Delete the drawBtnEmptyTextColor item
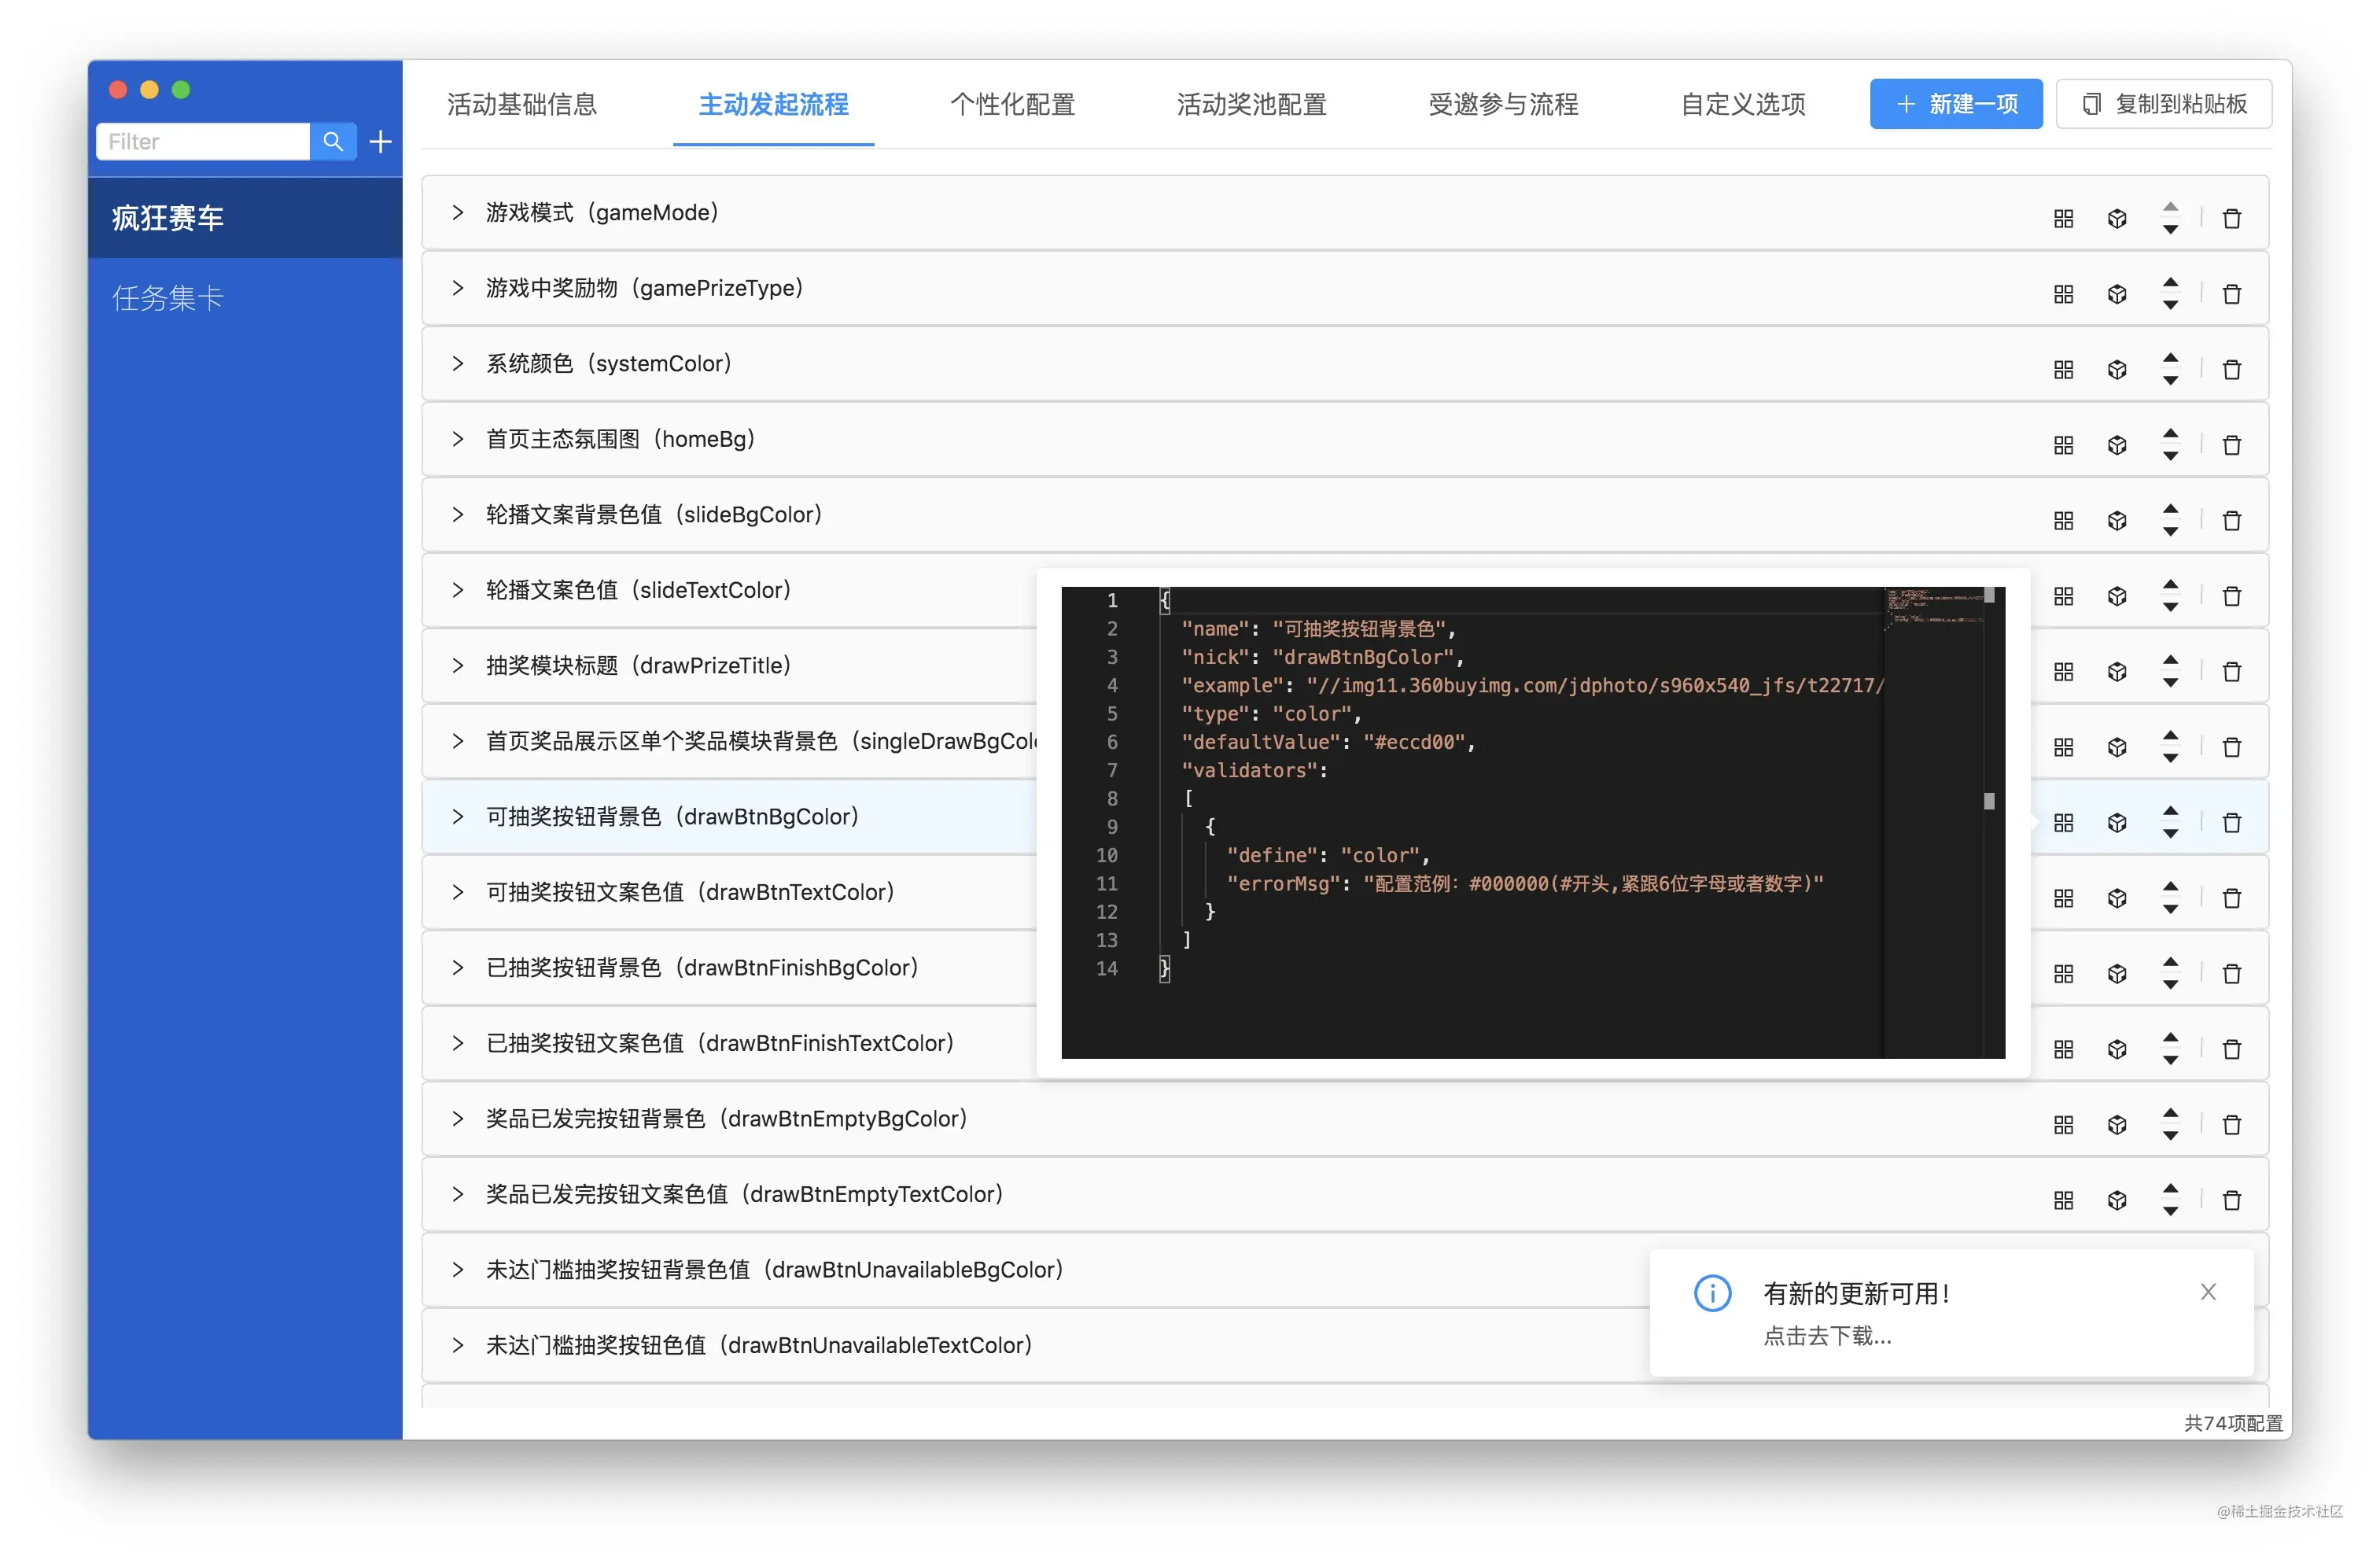Viewport: 2380px width, 1556px height. (x=2231, y=1200)
